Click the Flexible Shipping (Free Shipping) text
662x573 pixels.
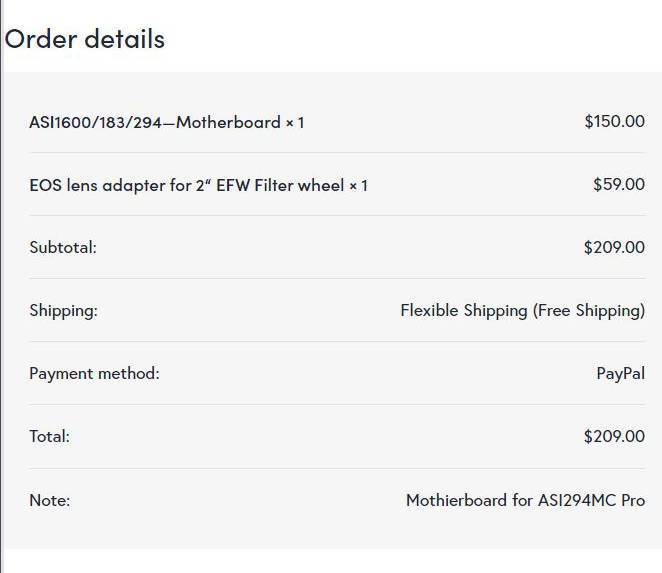tap(523, 311)
